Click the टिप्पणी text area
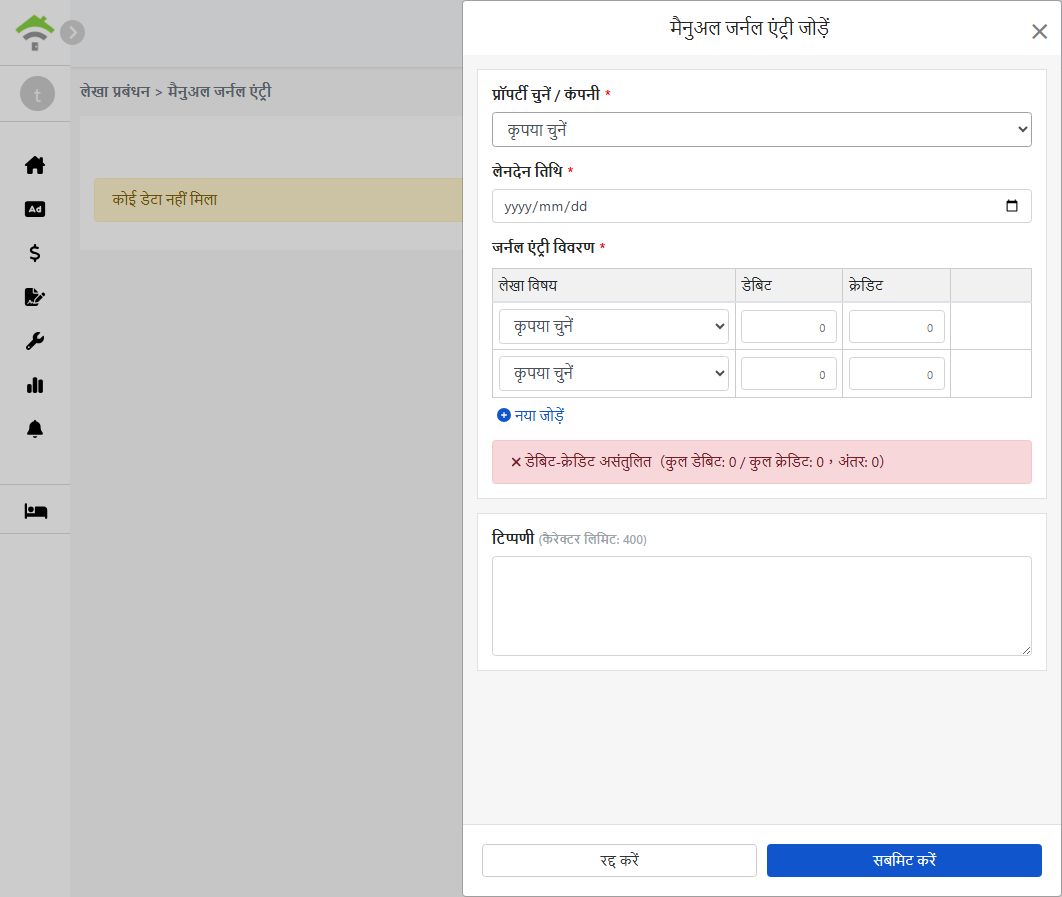 coord(761,606)
